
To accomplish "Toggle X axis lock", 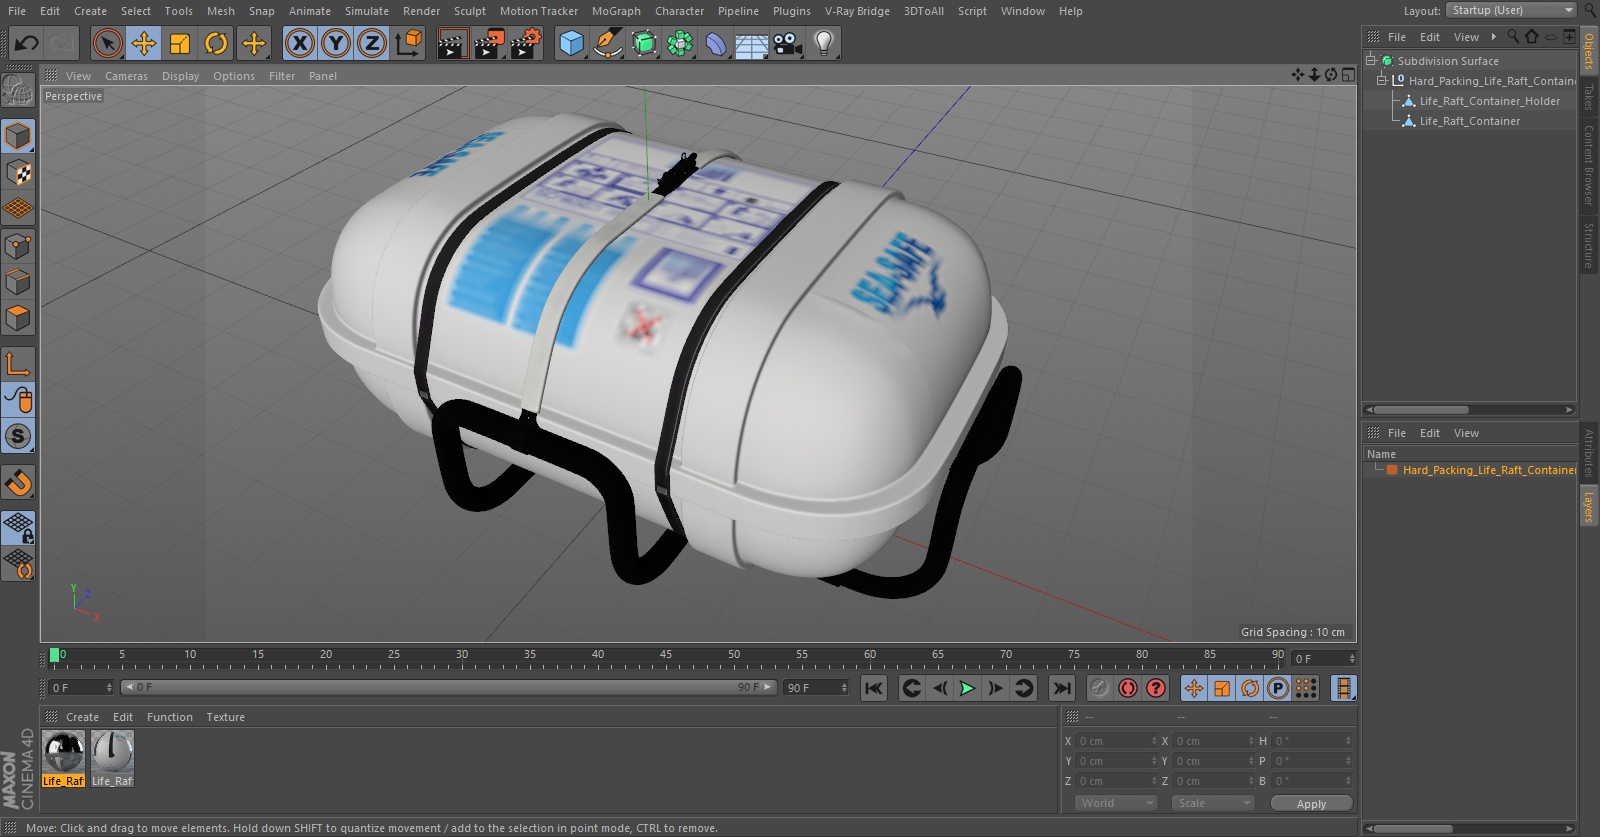I will tap(300, 43).
